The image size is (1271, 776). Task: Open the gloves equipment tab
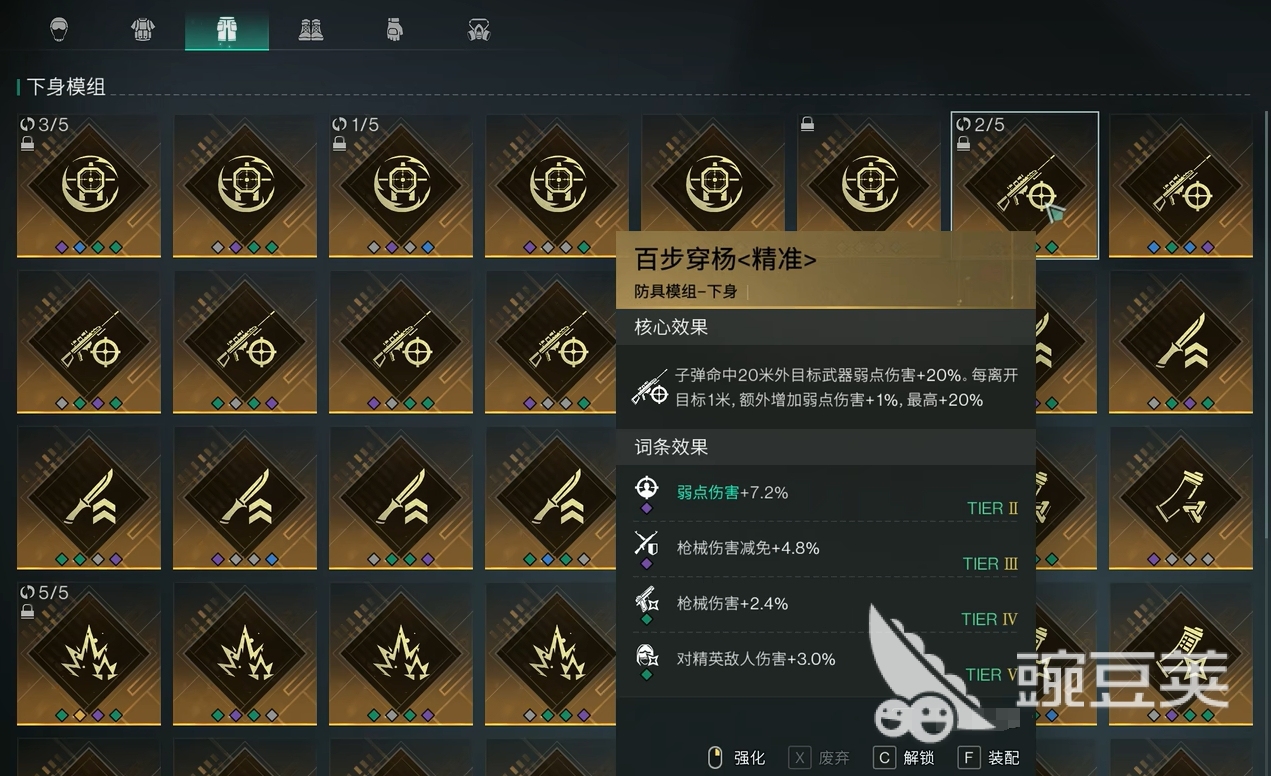click(x=395, y=30)
